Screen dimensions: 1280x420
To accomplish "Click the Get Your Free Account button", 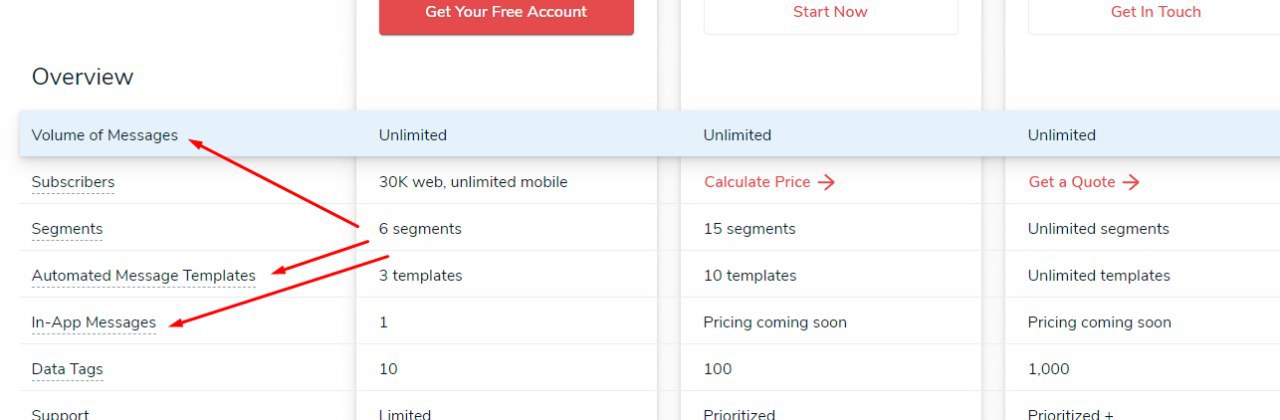I will pos(506,14).
